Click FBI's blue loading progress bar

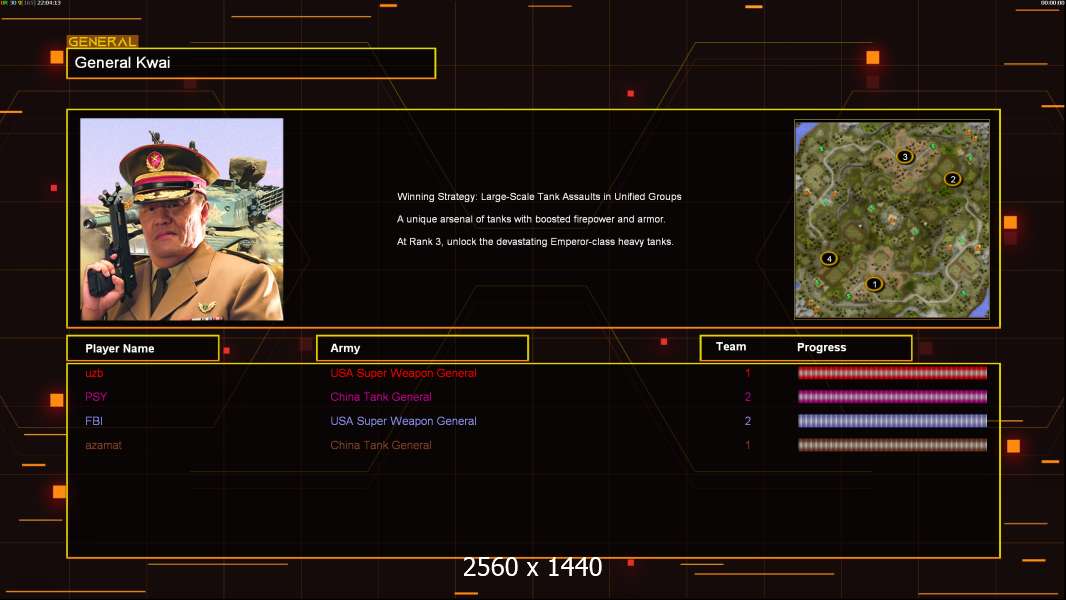click(893, 421)
